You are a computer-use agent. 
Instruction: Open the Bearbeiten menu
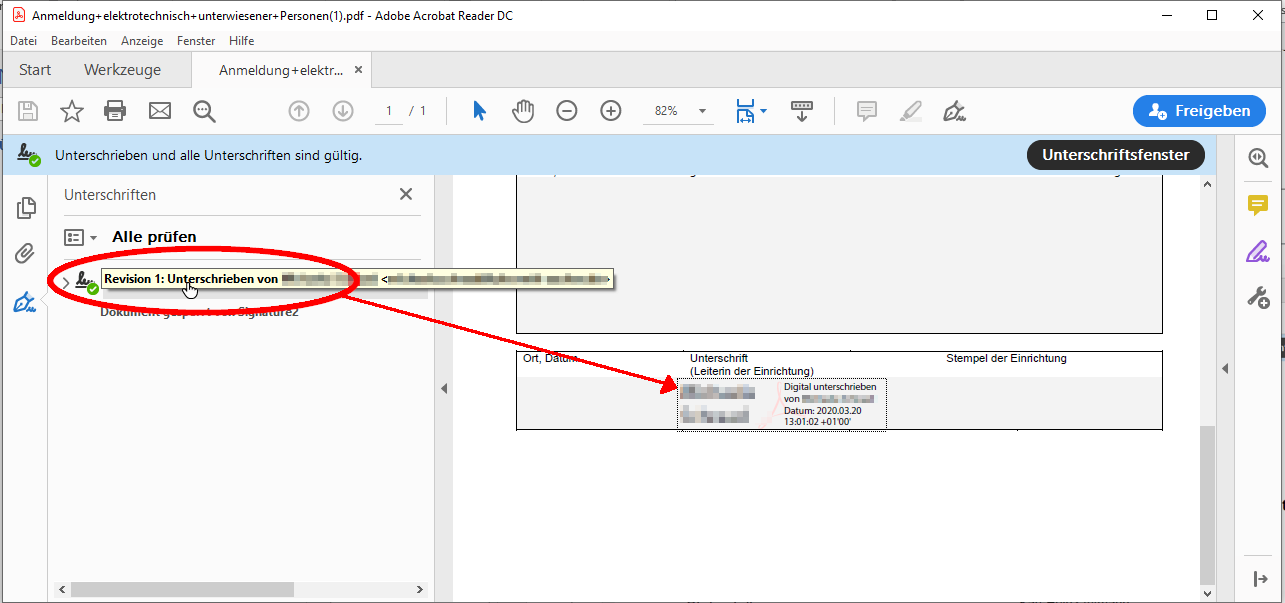click(79, 41)
